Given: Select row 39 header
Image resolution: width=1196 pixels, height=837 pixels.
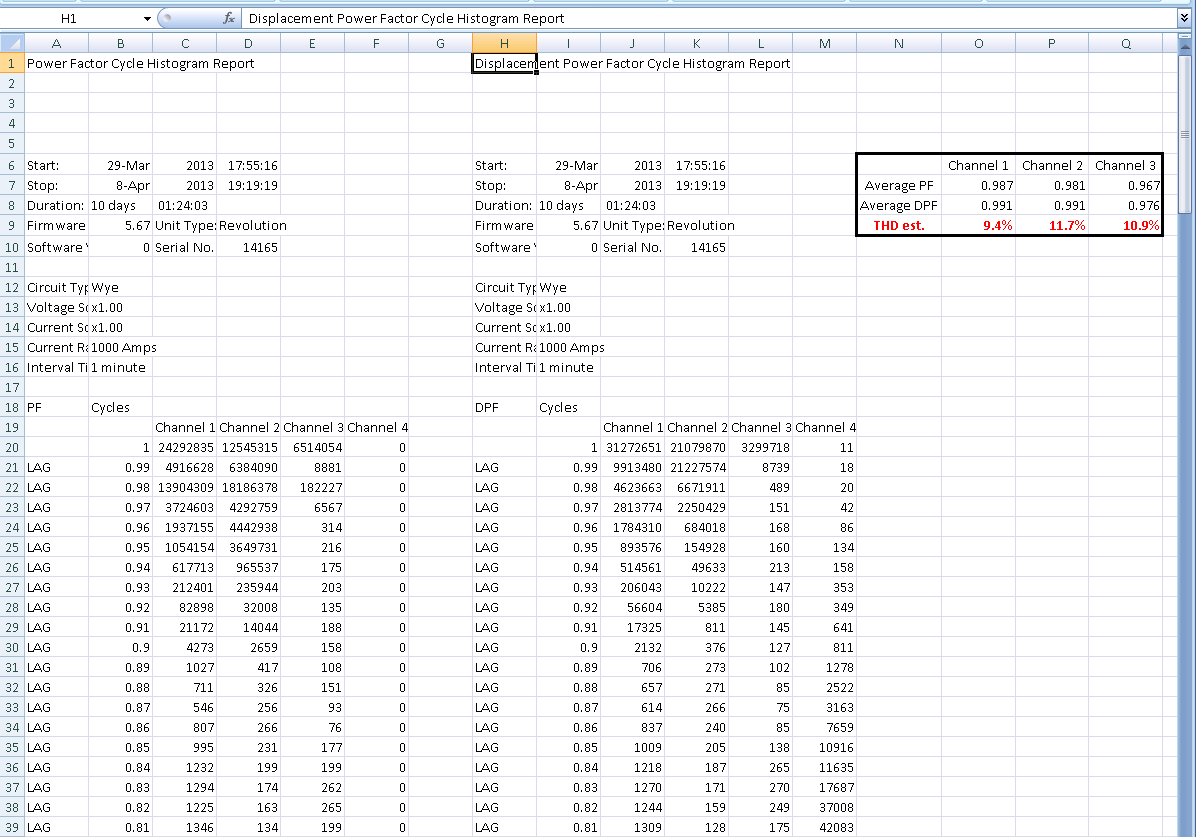Looking at the screenshot, I should pyautogui.click(x=11, y=827).
